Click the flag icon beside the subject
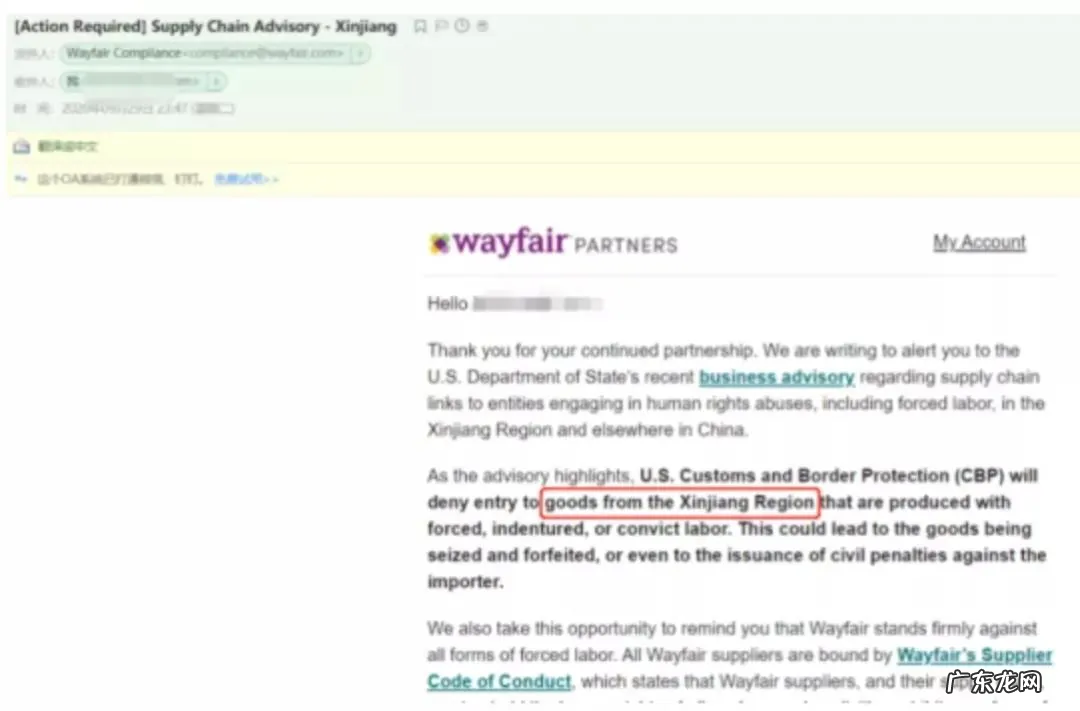 point(442,26)
